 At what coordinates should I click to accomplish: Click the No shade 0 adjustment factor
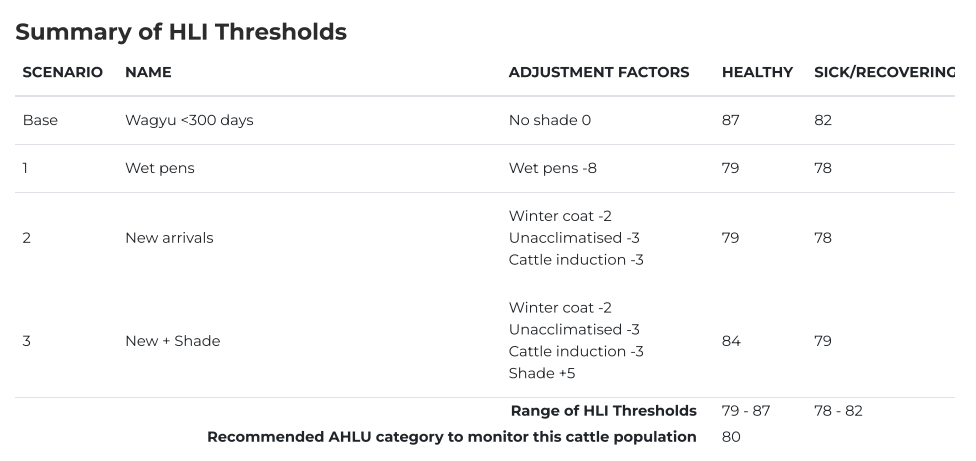(550, 120)
